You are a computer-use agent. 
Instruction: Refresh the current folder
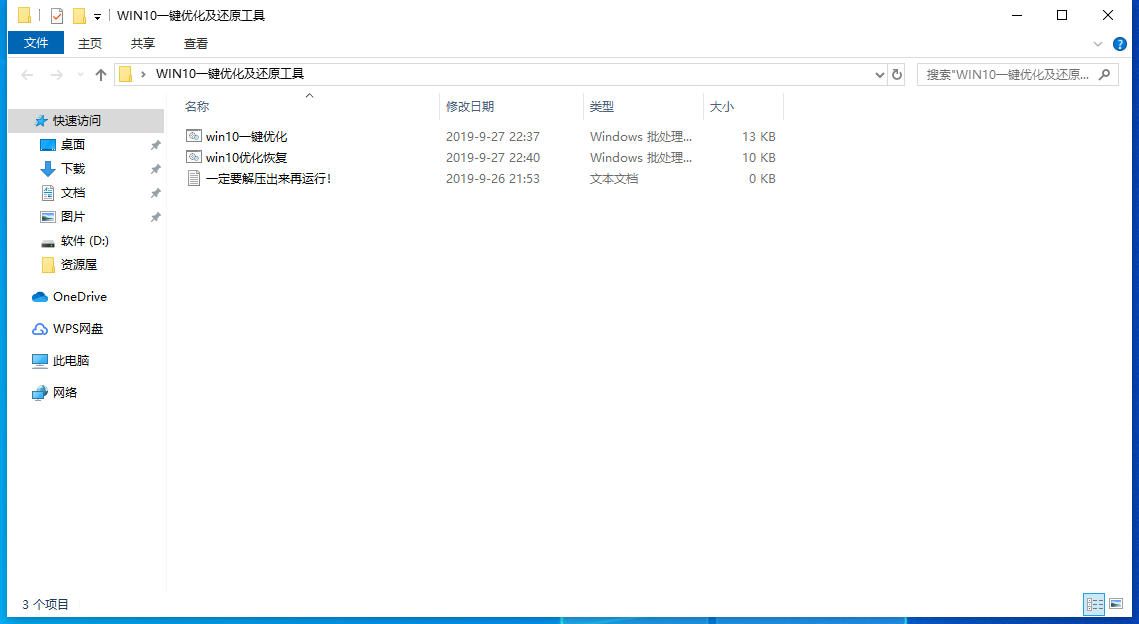896,75
